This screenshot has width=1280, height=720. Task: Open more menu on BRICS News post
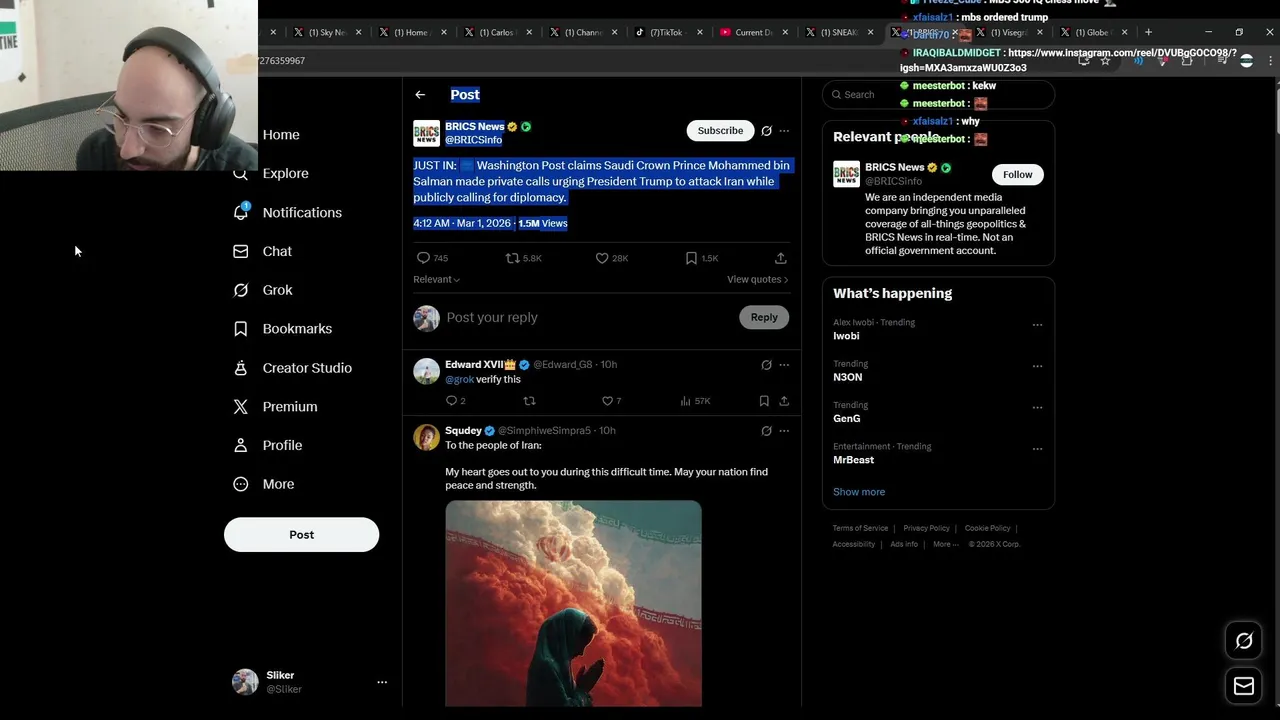784,131
